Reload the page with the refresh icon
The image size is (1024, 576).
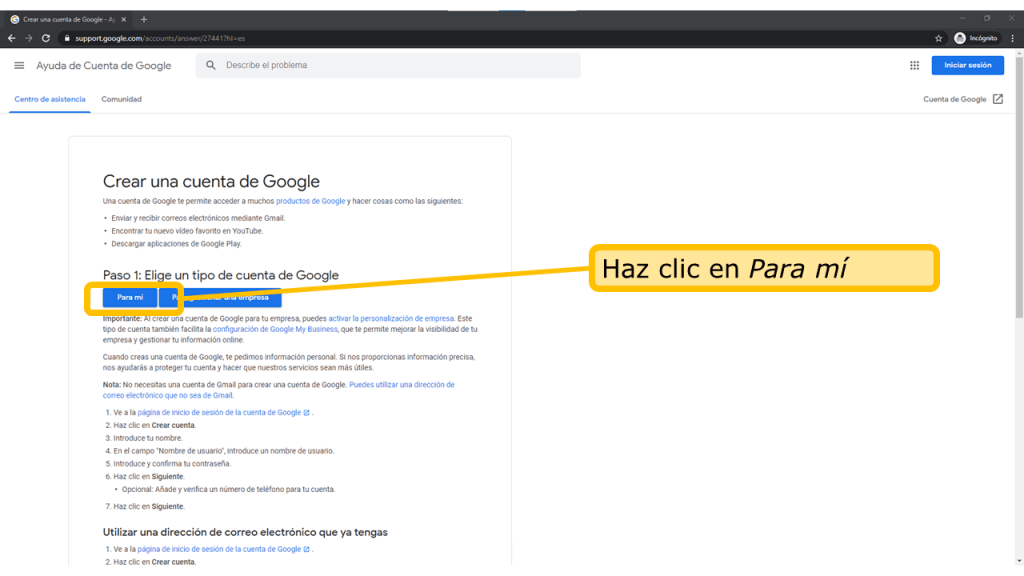pyautogui.click(x=46, y=39)
